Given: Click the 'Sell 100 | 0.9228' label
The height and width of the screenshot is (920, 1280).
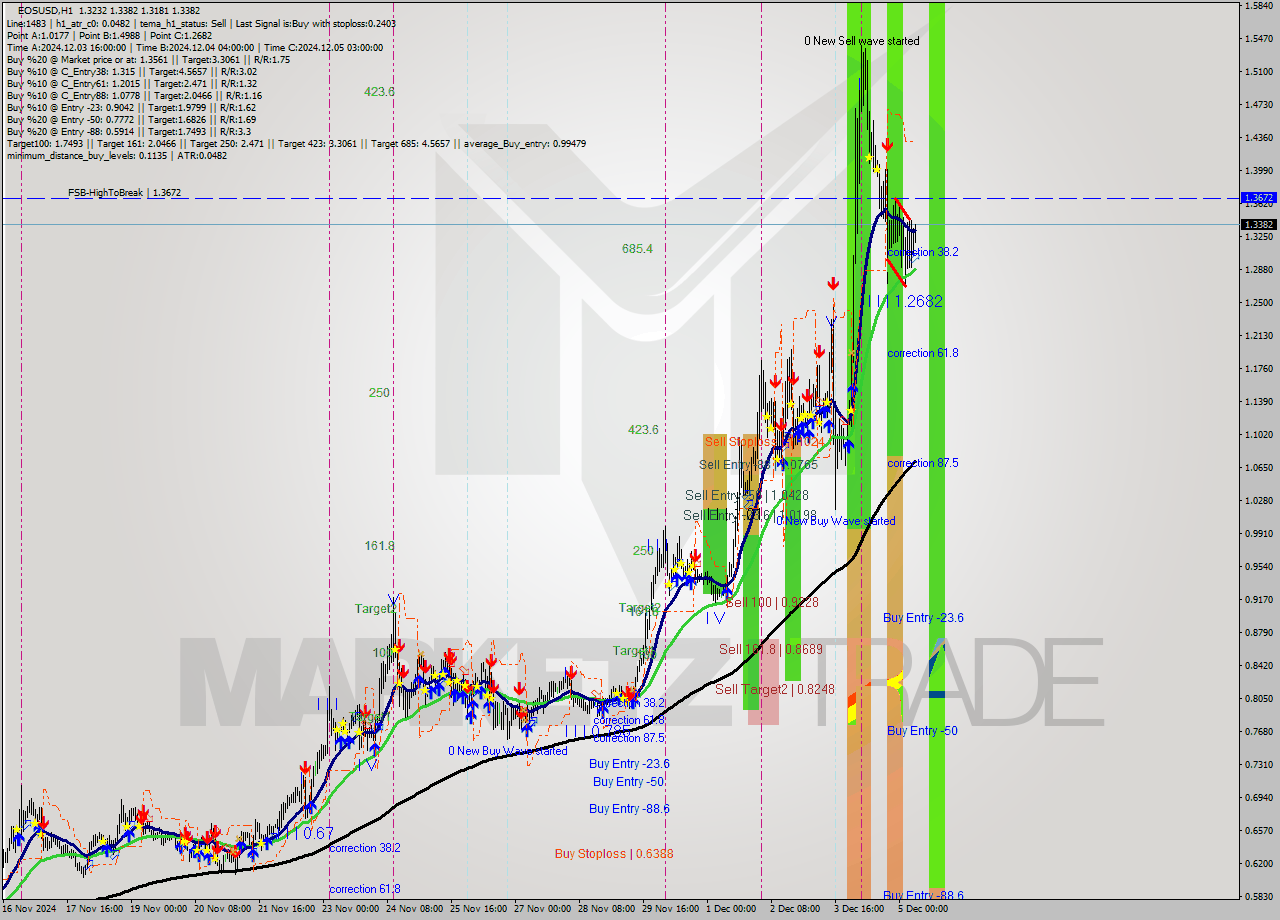Looking at the screenshot, I should [x=772, y=602].
